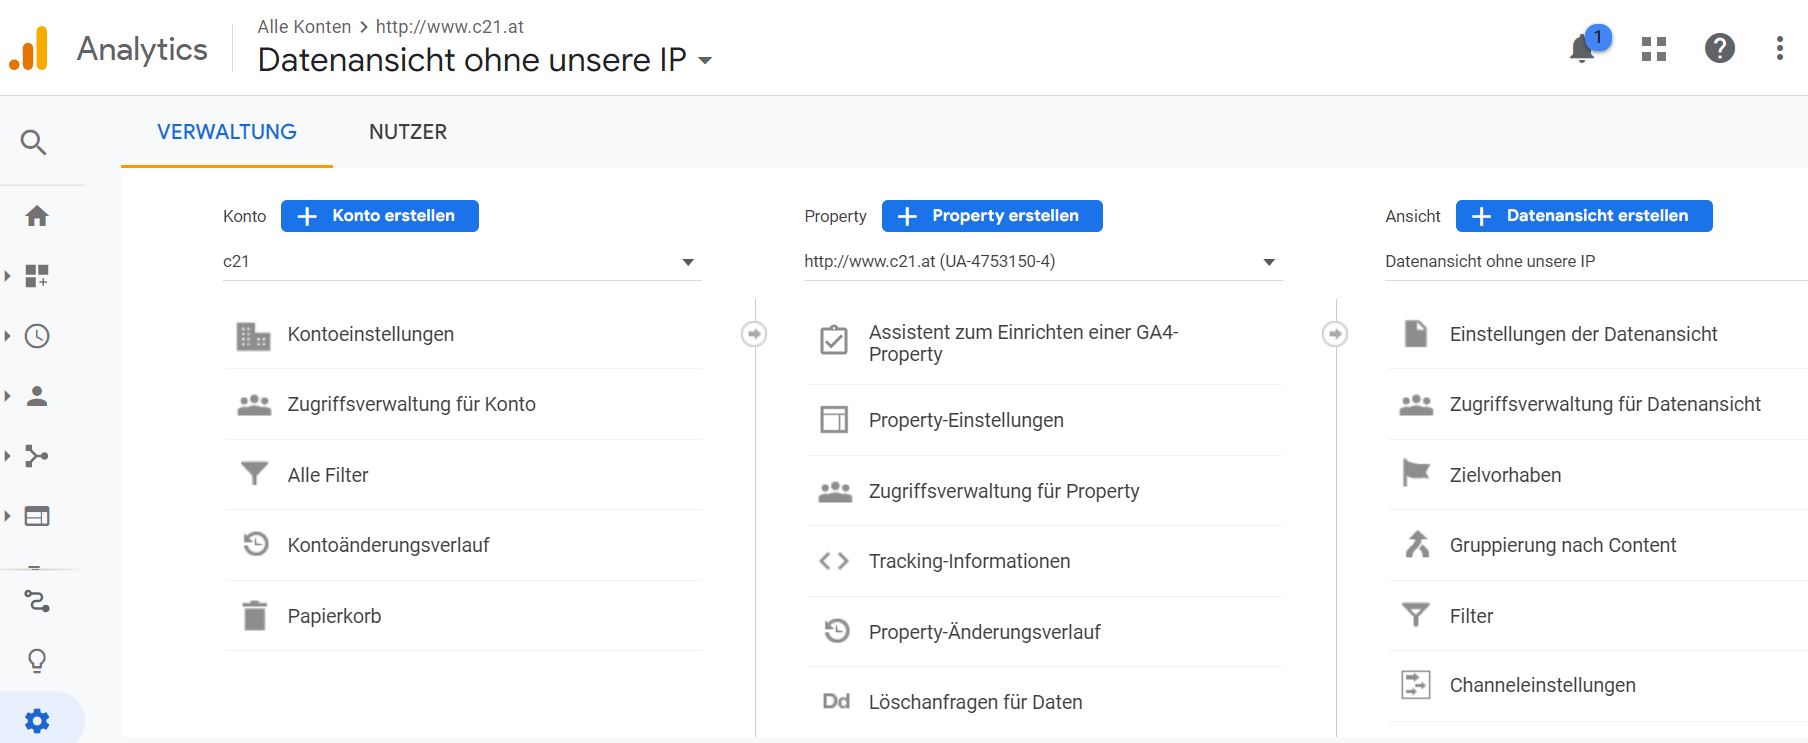Click the Konto erstellen button
1808x743 pixels.
coord(380,216)
